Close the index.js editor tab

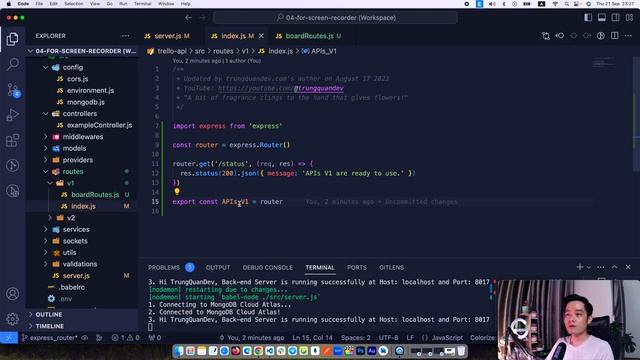(261, 36)
